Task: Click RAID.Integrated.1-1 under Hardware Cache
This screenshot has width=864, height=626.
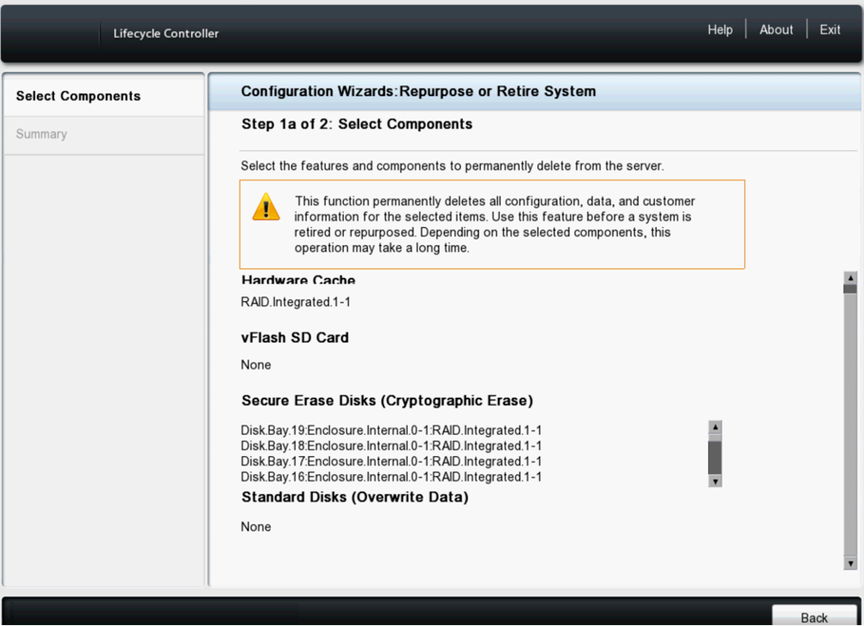Action: [x=295, y=302]
